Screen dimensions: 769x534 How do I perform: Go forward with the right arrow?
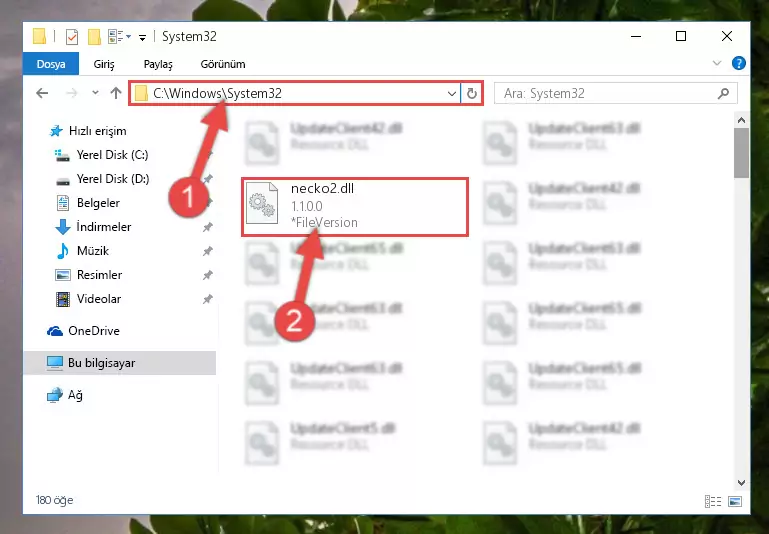pyautogui.click(x=72, y=93)
